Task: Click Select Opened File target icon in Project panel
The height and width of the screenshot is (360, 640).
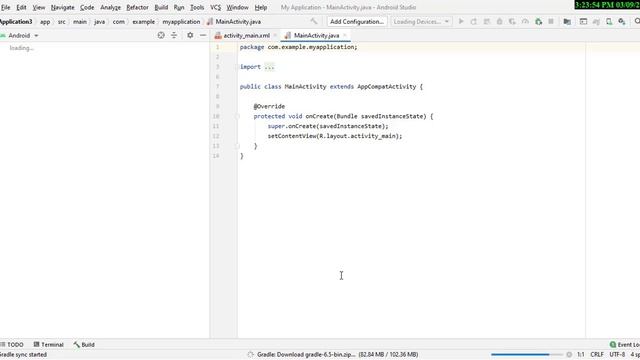Action: 161,36
